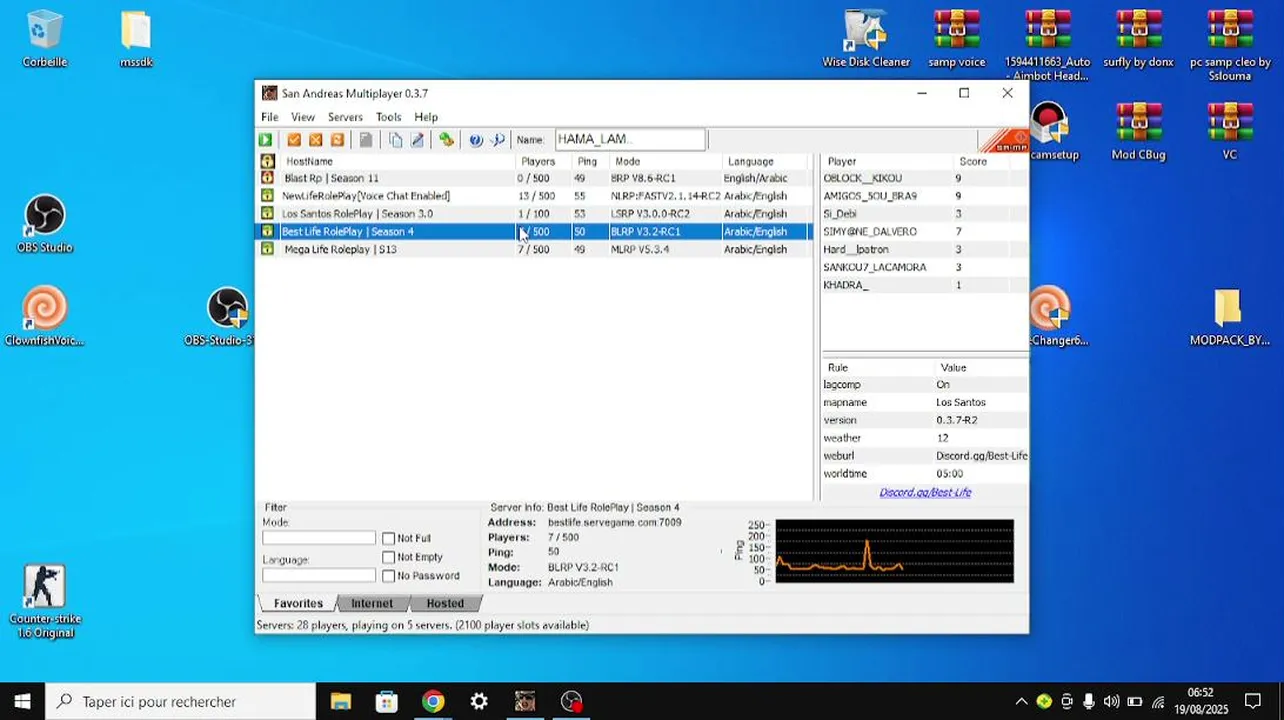Screen dimensions: 1284x720
Task: Open the samp voice archive
Action: click(956, 39)
